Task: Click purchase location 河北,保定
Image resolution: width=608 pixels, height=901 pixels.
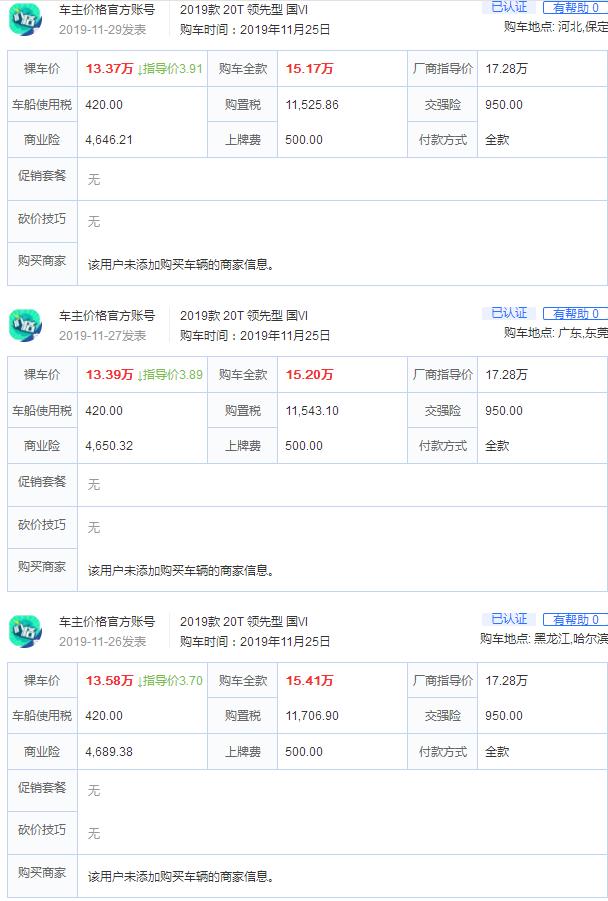Action: pyautogui.click(x=583, y=26)
